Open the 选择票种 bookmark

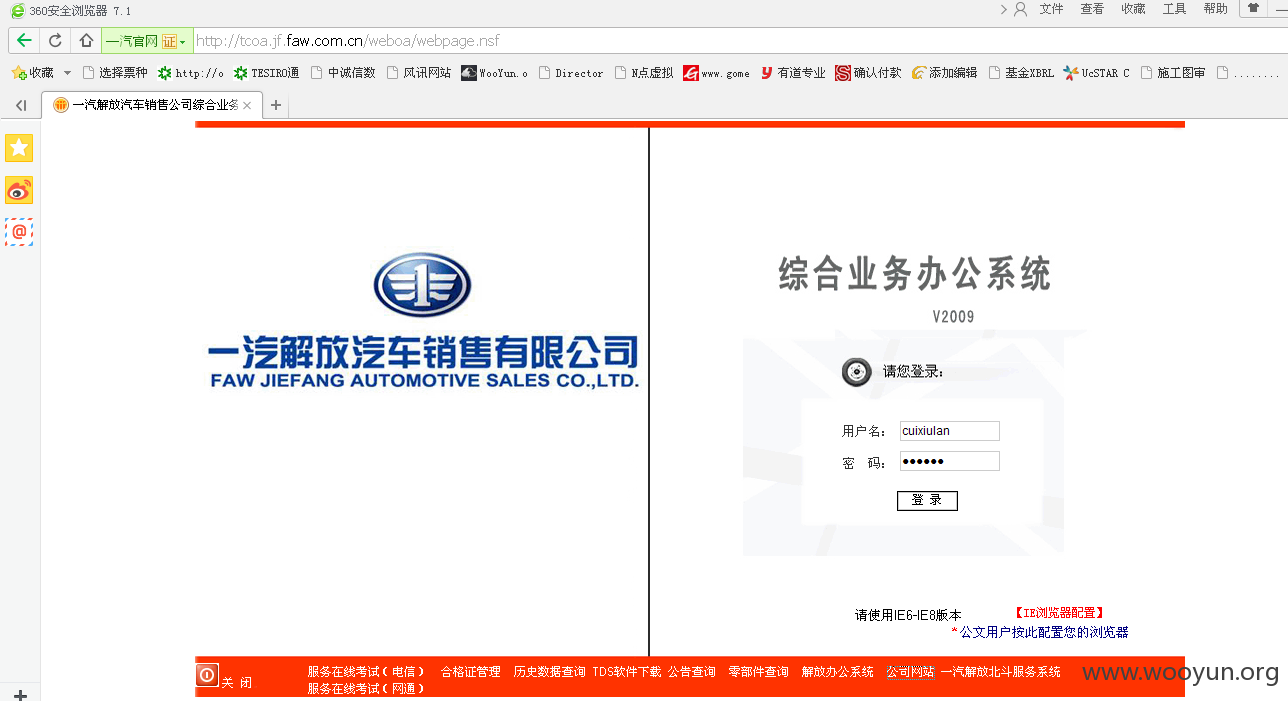pyautogui.click(x=115, y=73)
